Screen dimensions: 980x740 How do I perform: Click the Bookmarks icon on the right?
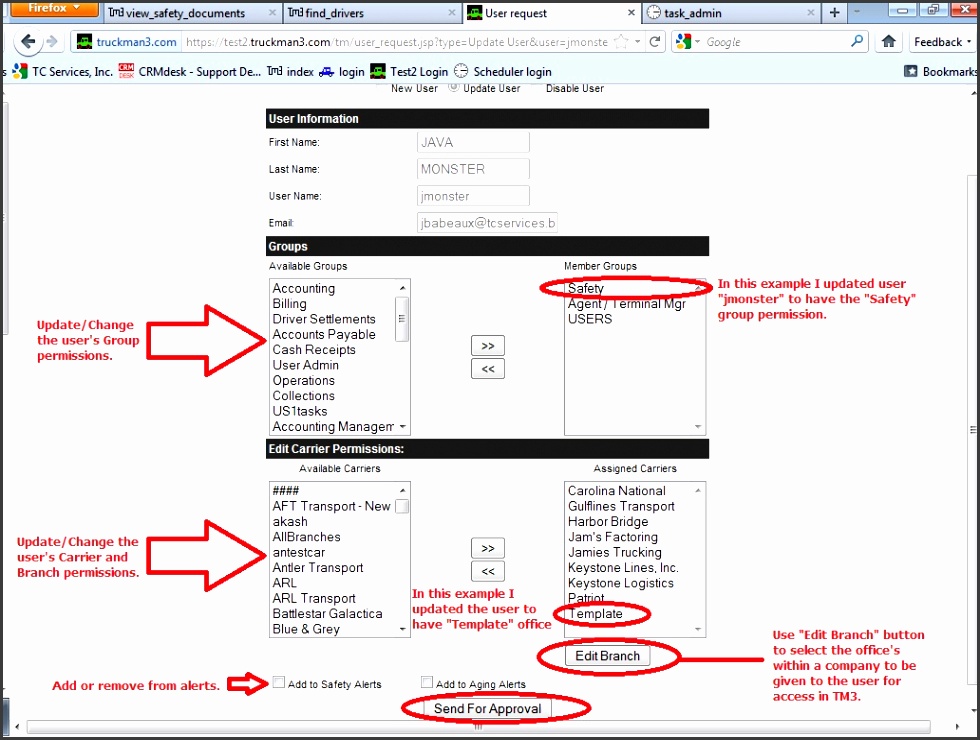coord(909,71)
